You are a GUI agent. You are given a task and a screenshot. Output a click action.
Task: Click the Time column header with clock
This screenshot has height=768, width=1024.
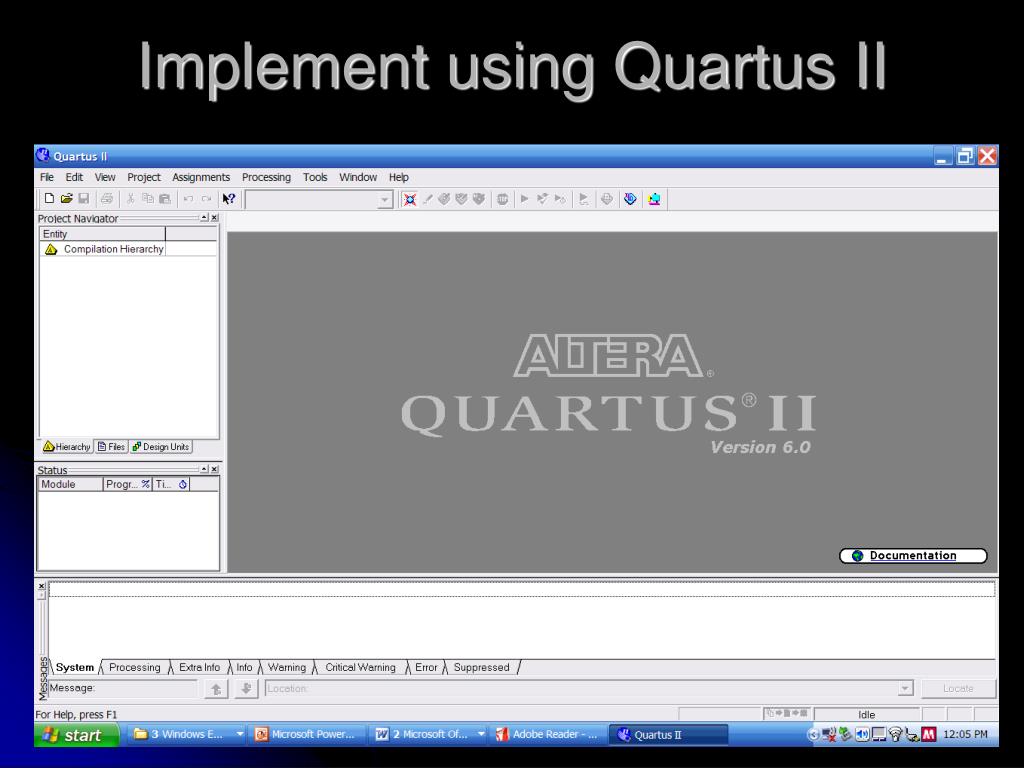pos(171,484)
